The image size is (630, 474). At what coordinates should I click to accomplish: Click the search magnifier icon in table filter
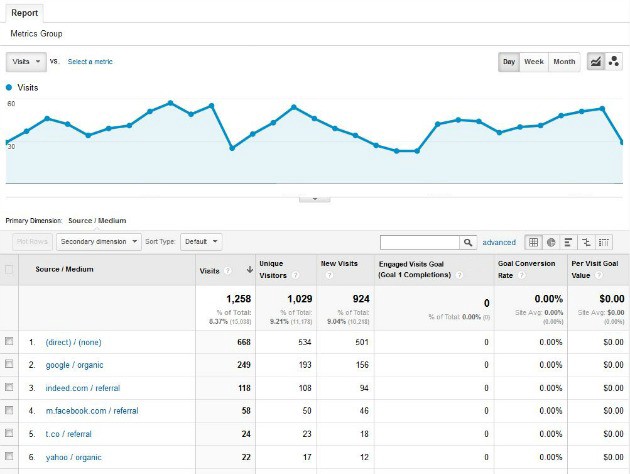pyautogui.click(x=468, y=242)
